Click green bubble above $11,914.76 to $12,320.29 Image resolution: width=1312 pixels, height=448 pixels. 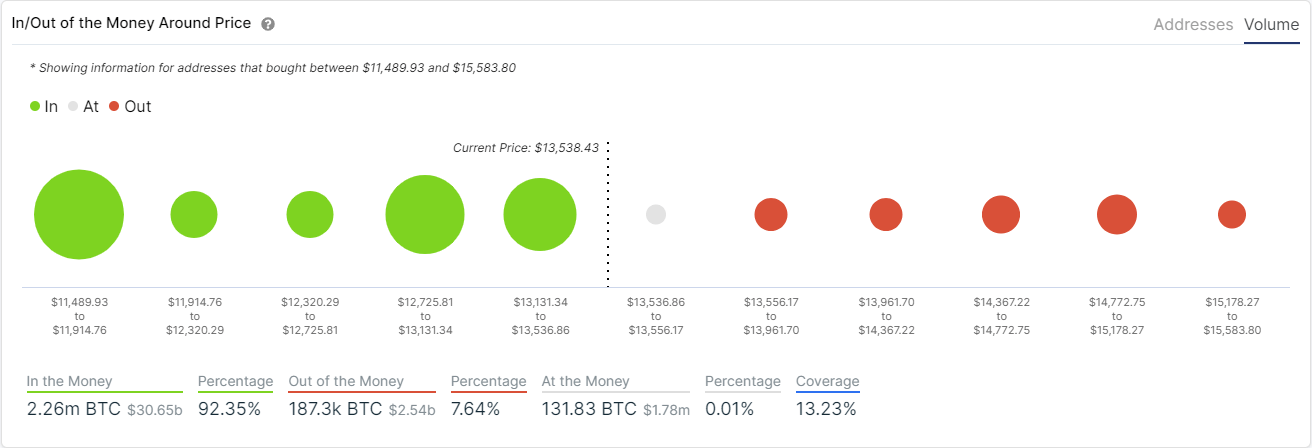point(194,215)
